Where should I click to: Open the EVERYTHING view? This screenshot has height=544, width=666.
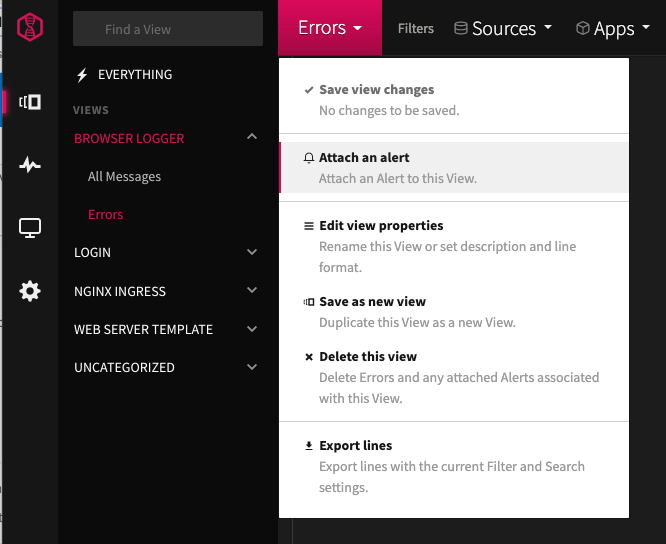[x=135, y=75]
